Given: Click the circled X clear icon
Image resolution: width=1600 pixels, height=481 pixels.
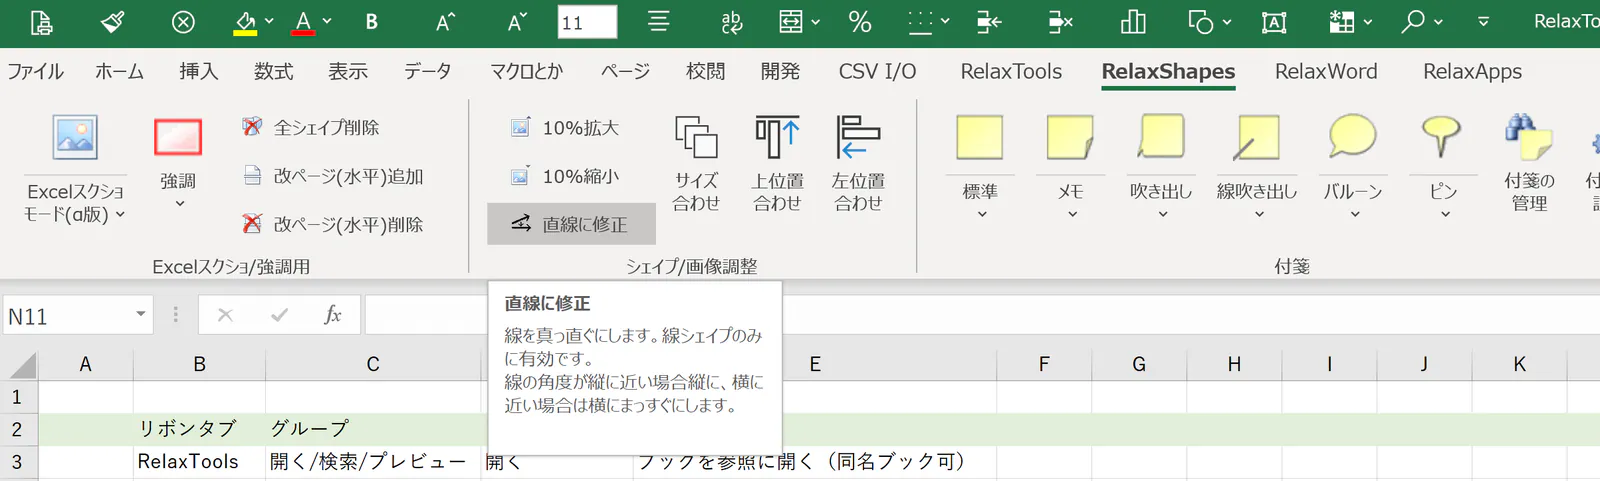Looking at the screenshot, I should [x=183, y=22].
